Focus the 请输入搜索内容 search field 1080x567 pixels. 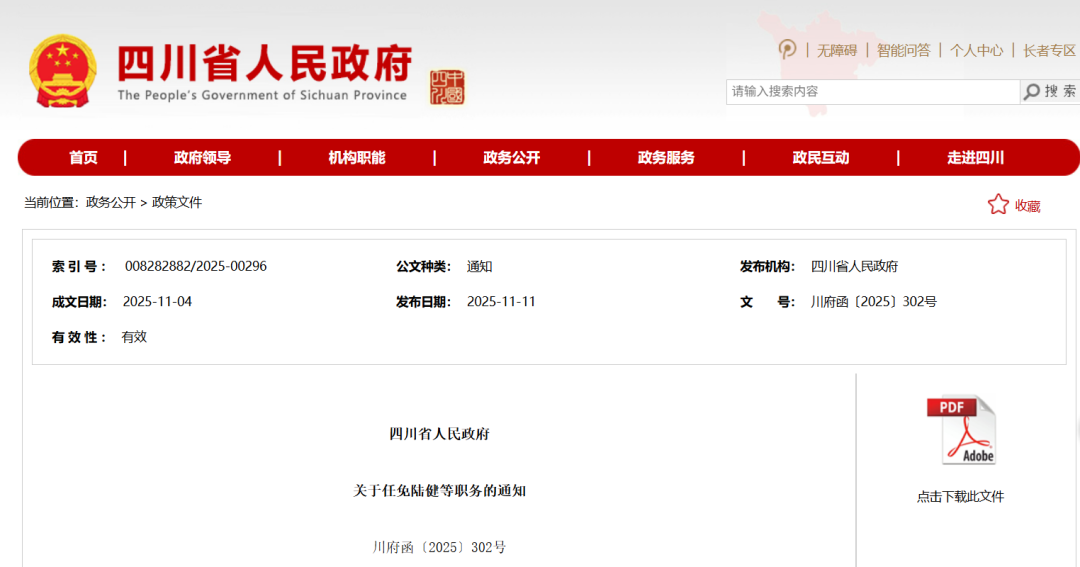tap(872, 91)
